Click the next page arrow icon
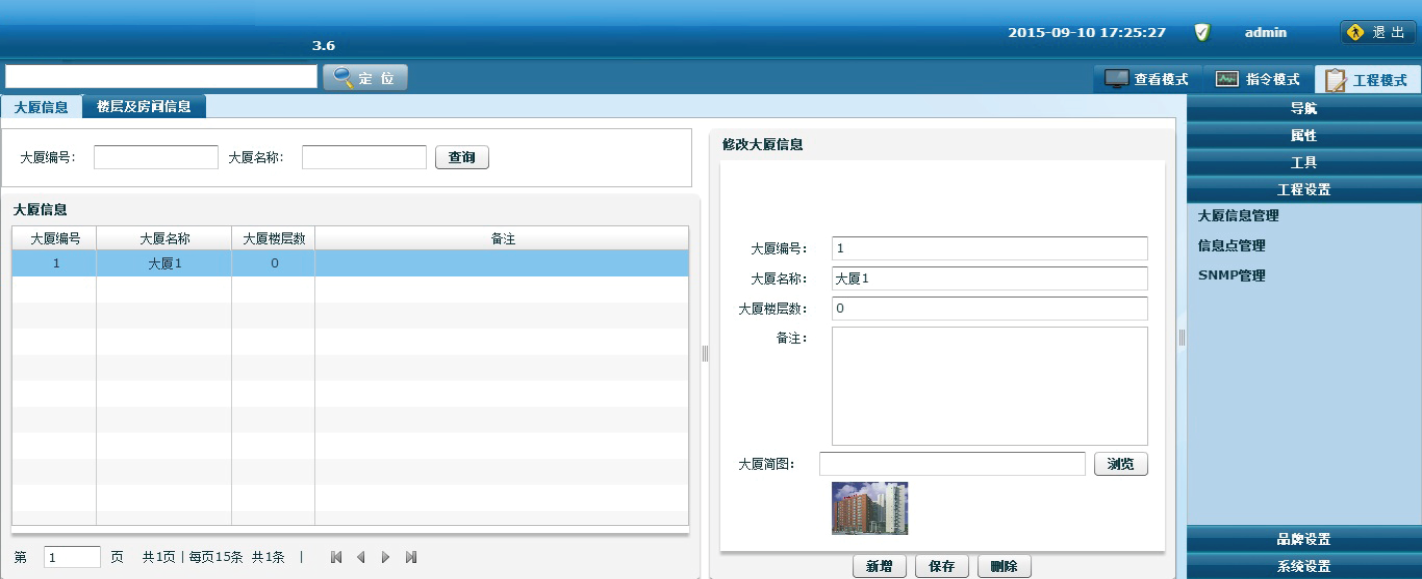 tap(386, 557)
